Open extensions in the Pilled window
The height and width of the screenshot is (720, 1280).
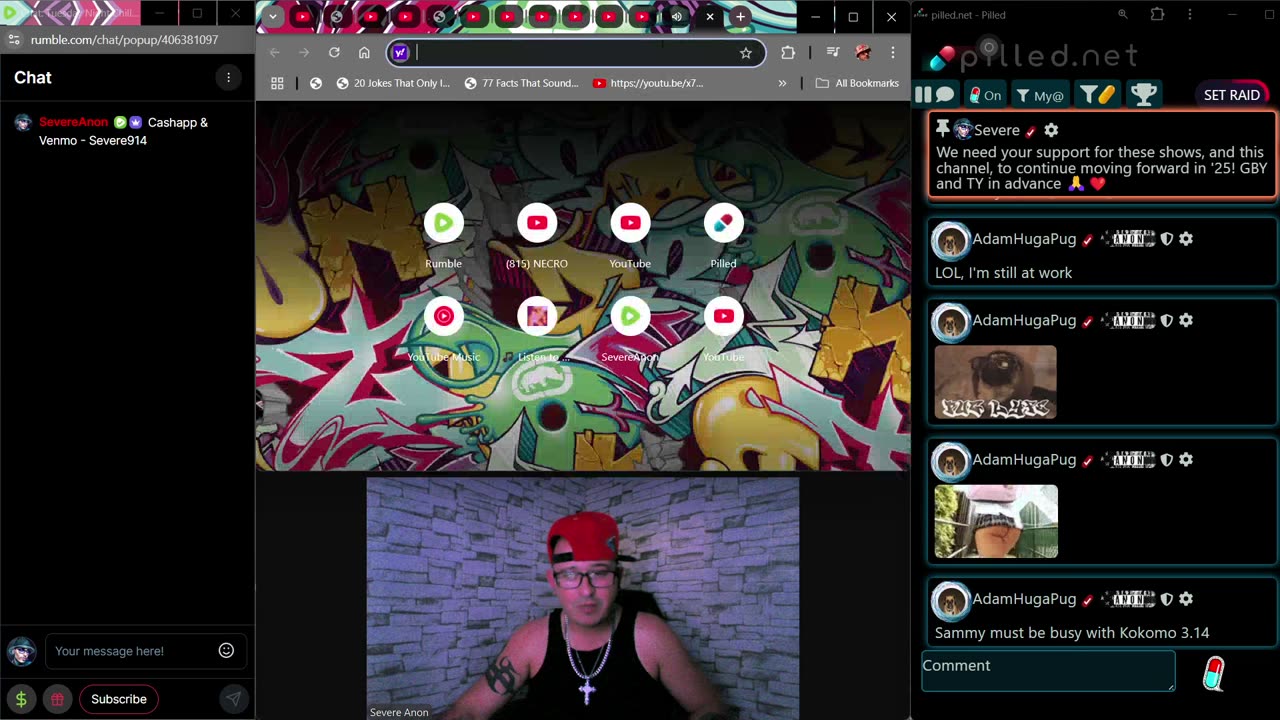click(1157, 15)
